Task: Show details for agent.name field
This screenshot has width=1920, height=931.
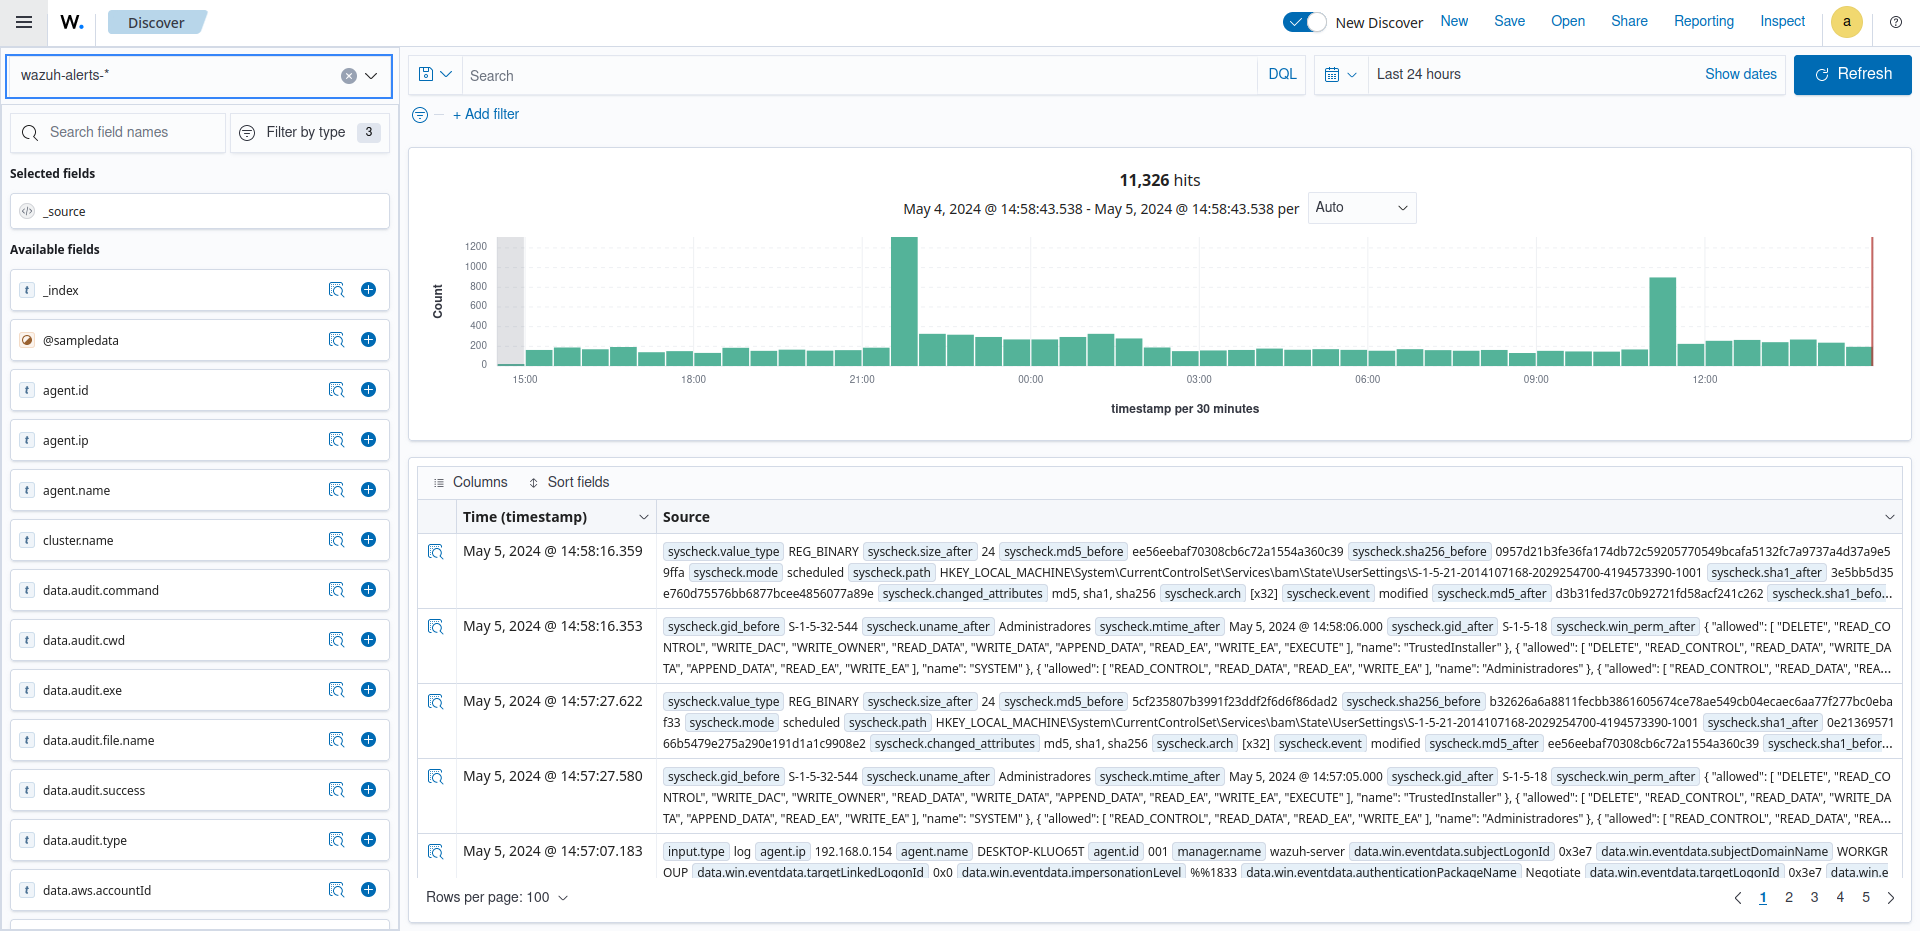Action: (336, 490)
